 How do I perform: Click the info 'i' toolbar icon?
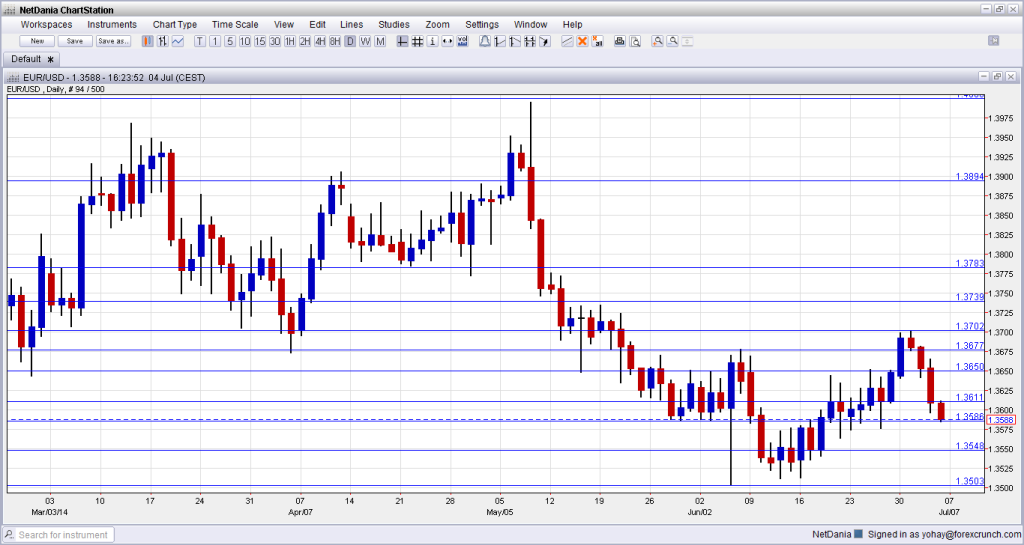(x=432, y=41)
